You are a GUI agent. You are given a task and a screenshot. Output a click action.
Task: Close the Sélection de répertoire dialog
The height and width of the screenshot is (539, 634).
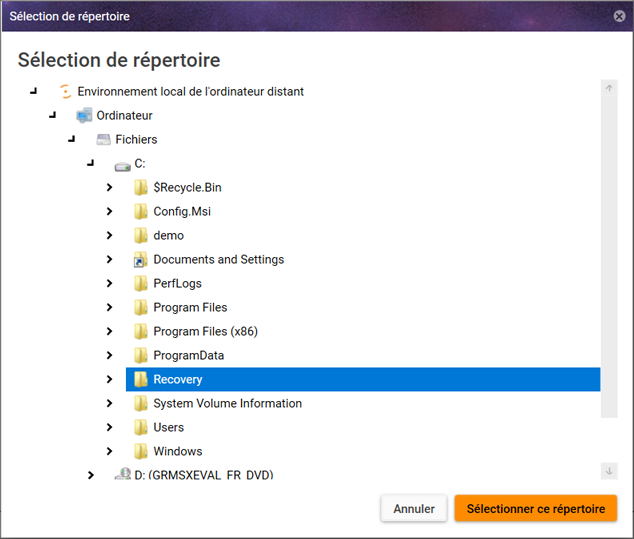click(619, 16)
